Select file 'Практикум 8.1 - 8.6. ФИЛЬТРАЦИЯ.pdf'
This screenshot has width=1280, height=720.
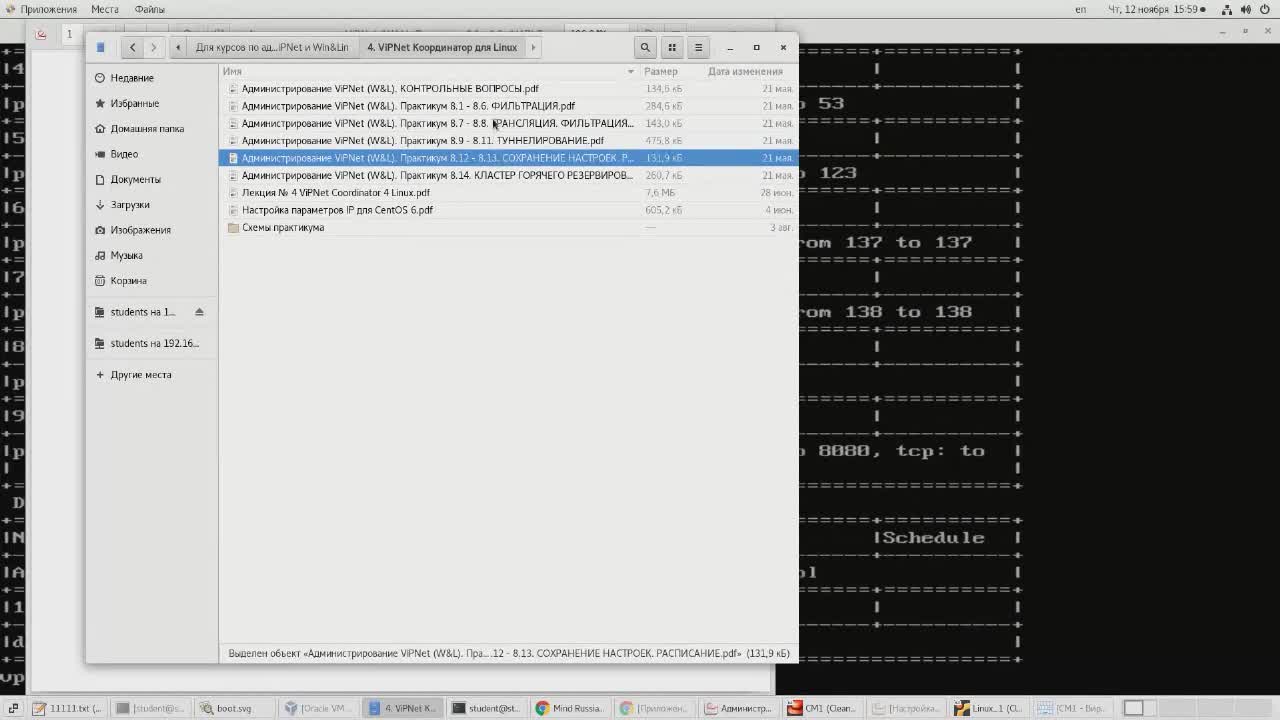(508, 106)
